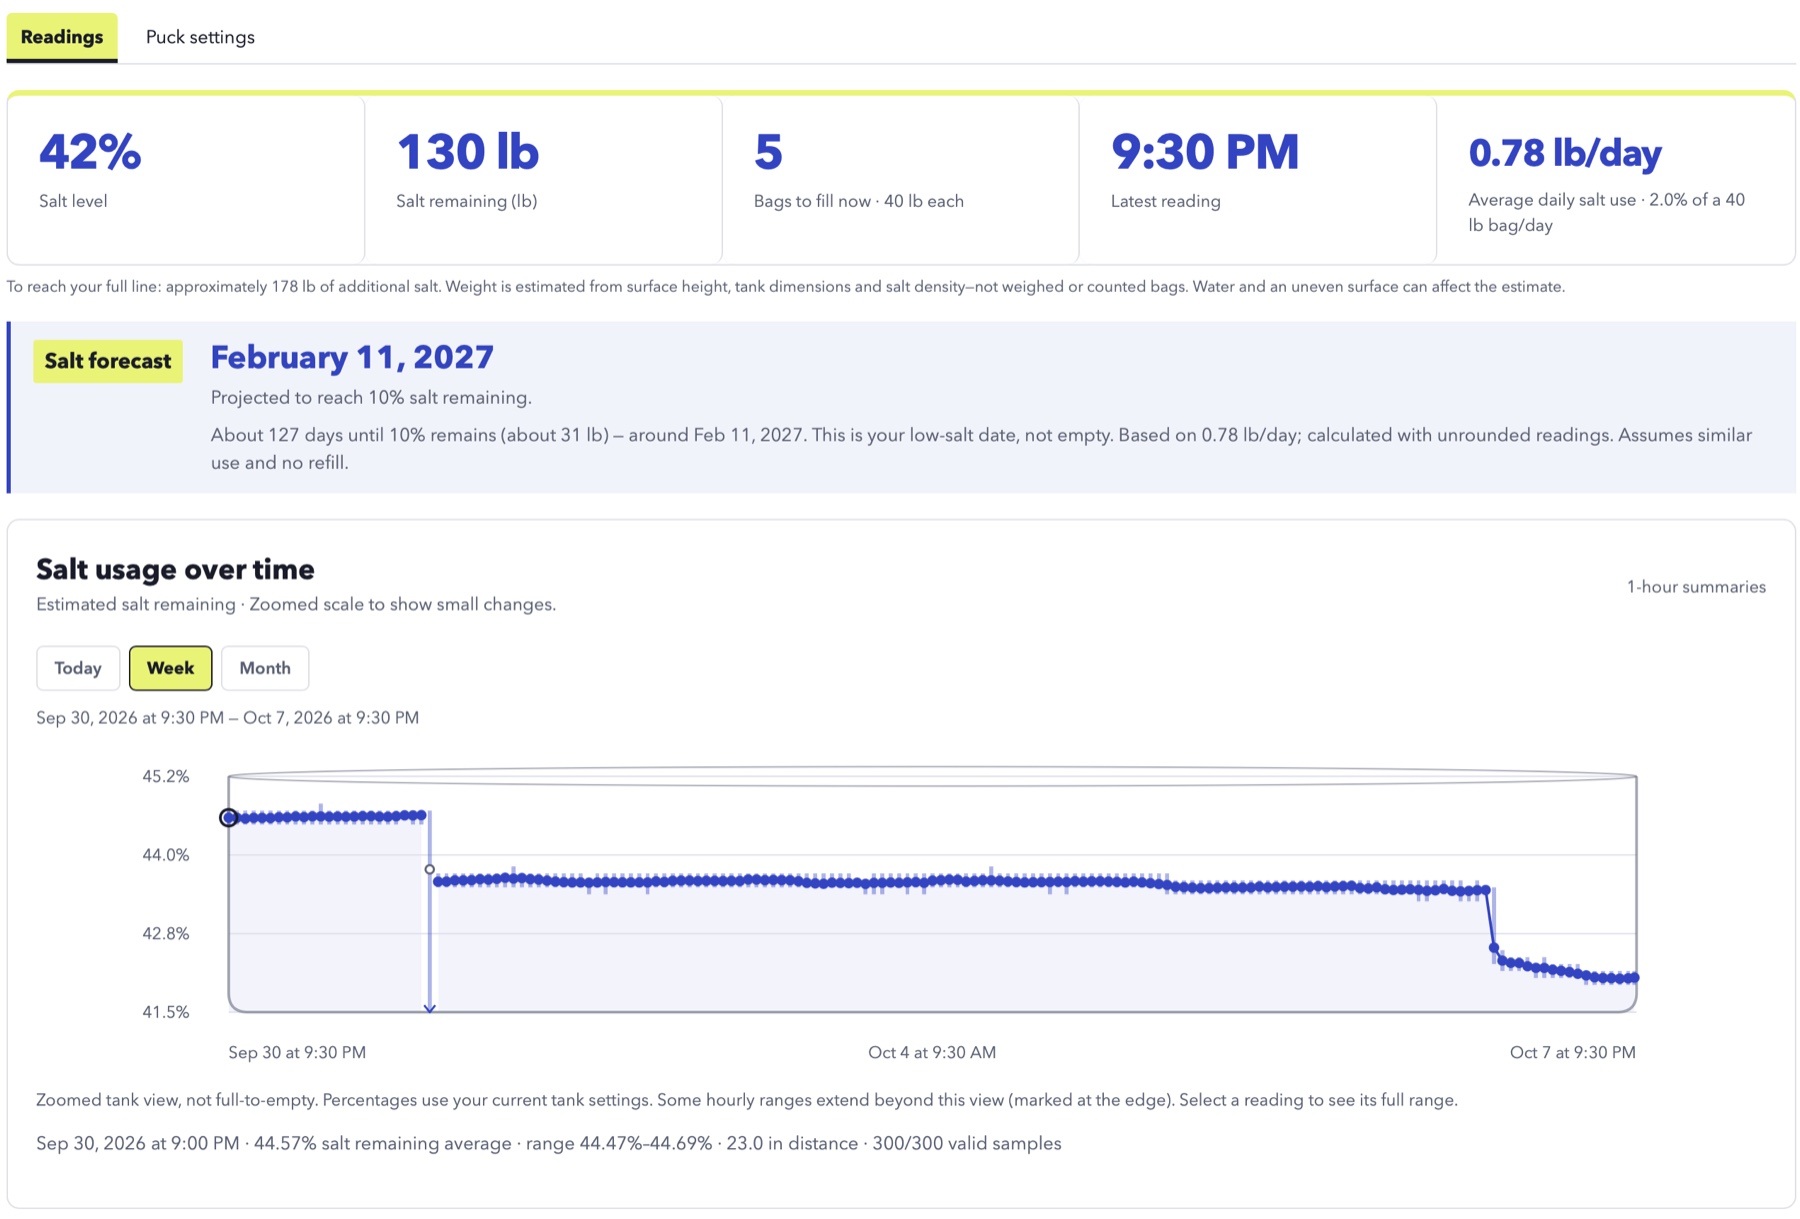Click the Salt usage over time heading

click(x=175, y=569)
